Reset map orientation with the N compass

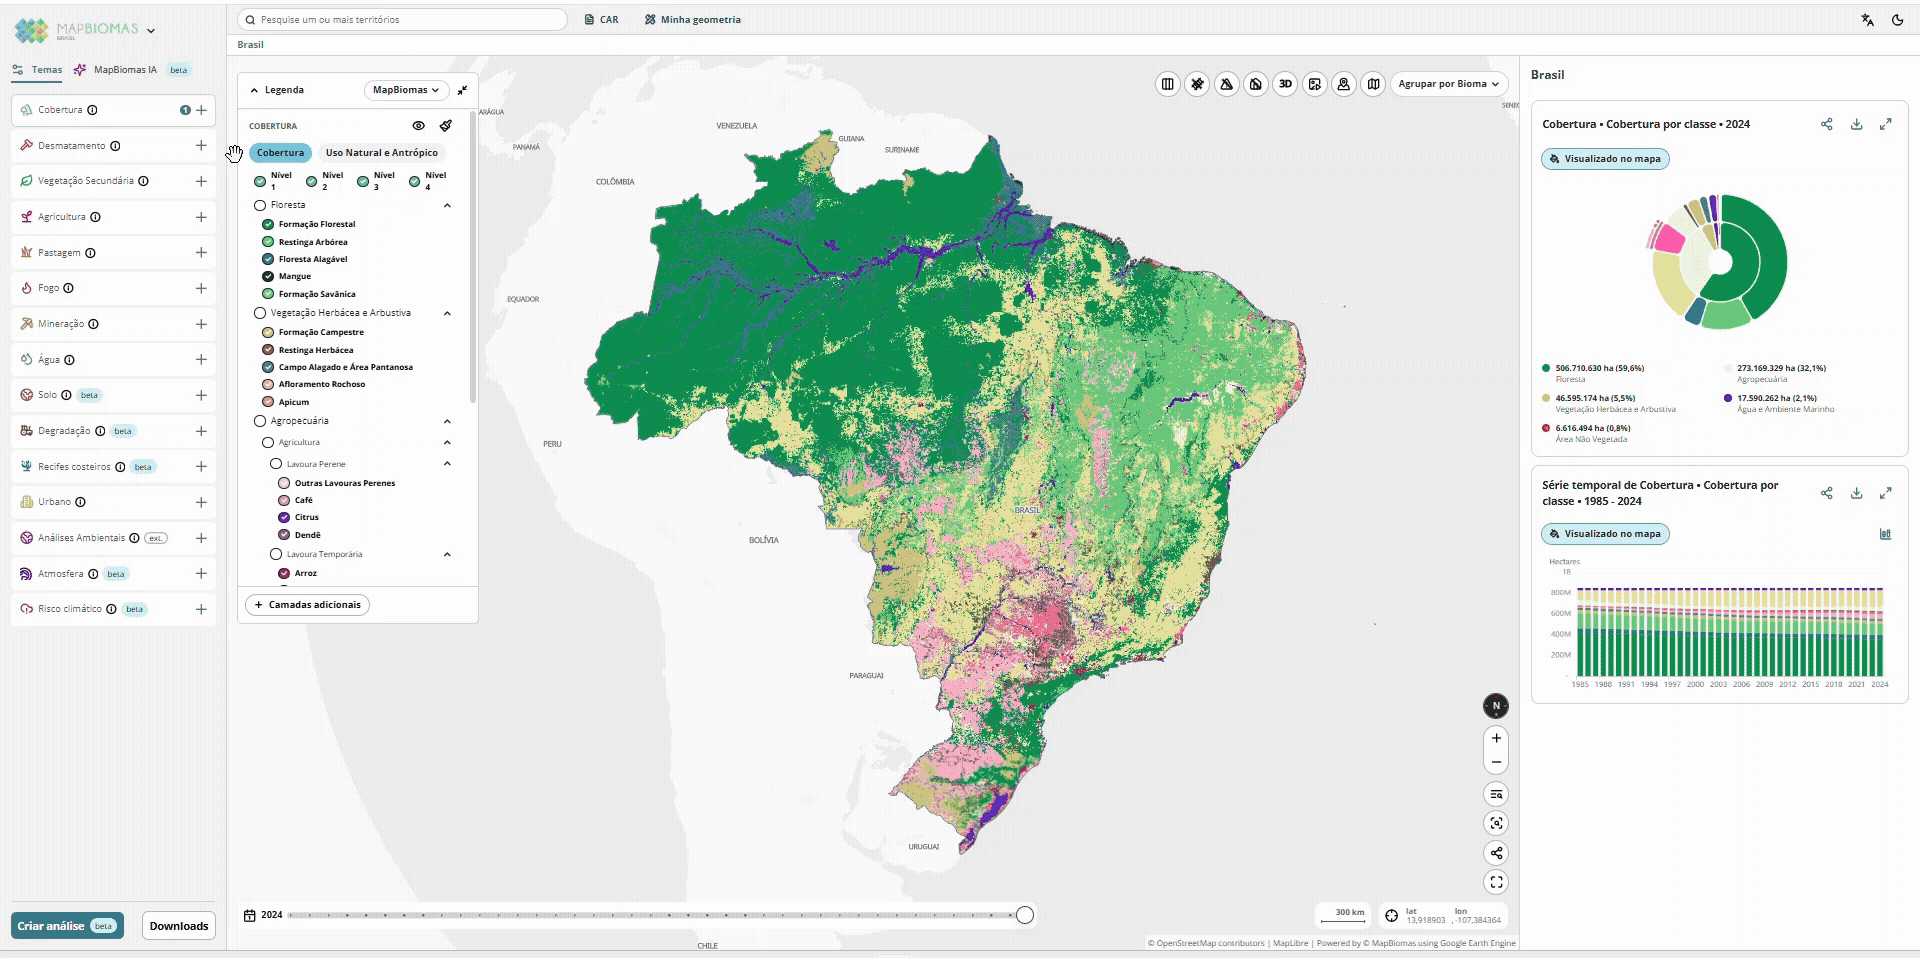(1496, 706)
